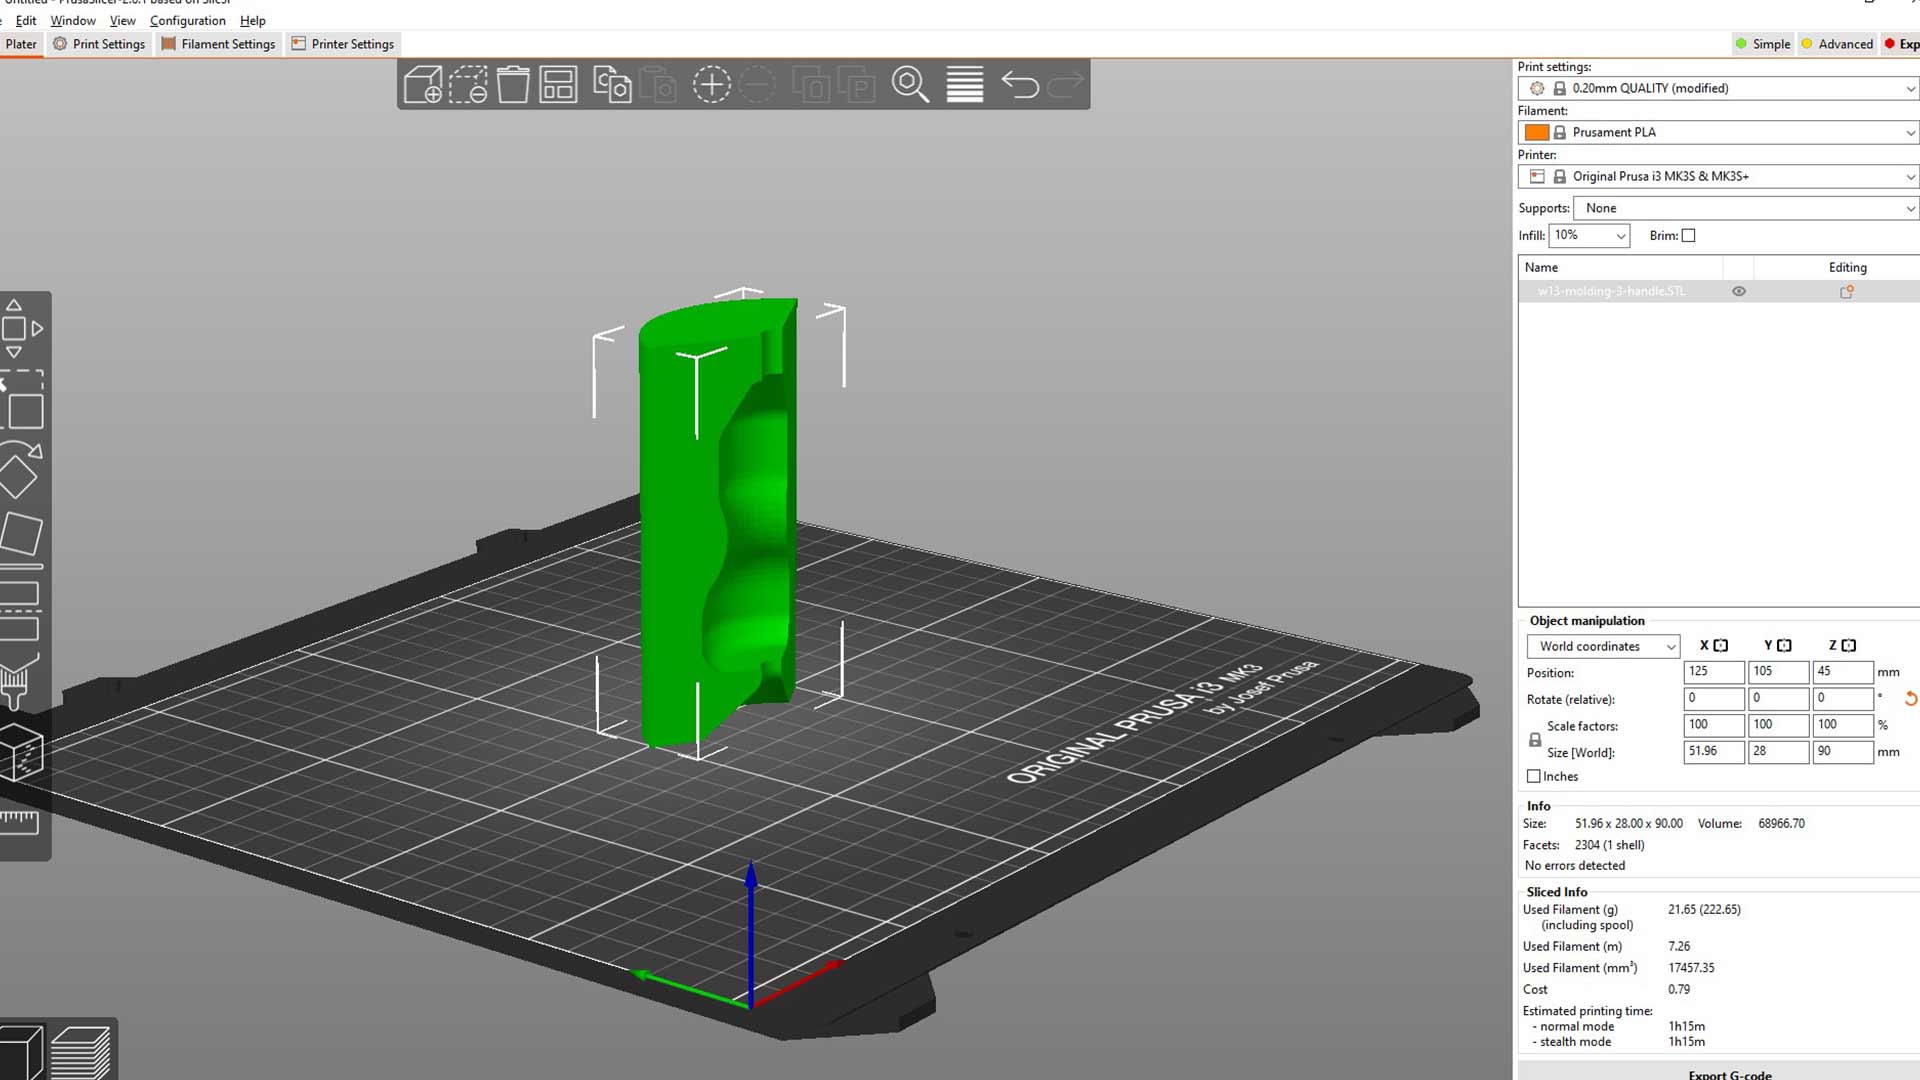Click the Arrange objects icon
Viewport: 1920px width, 1080px height.
tap(558, 85)
